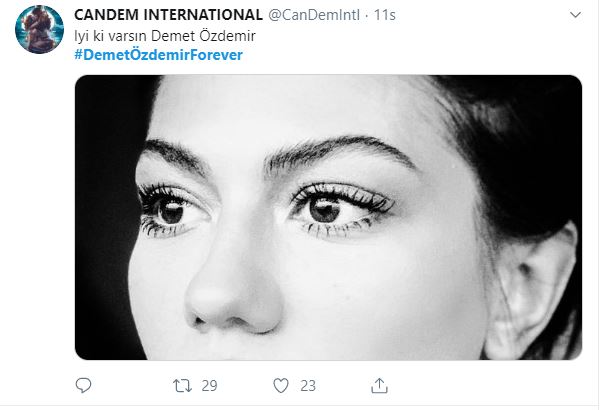Follow the #DemetÖzdemirForever hashtag

click(x=159, y=53)
